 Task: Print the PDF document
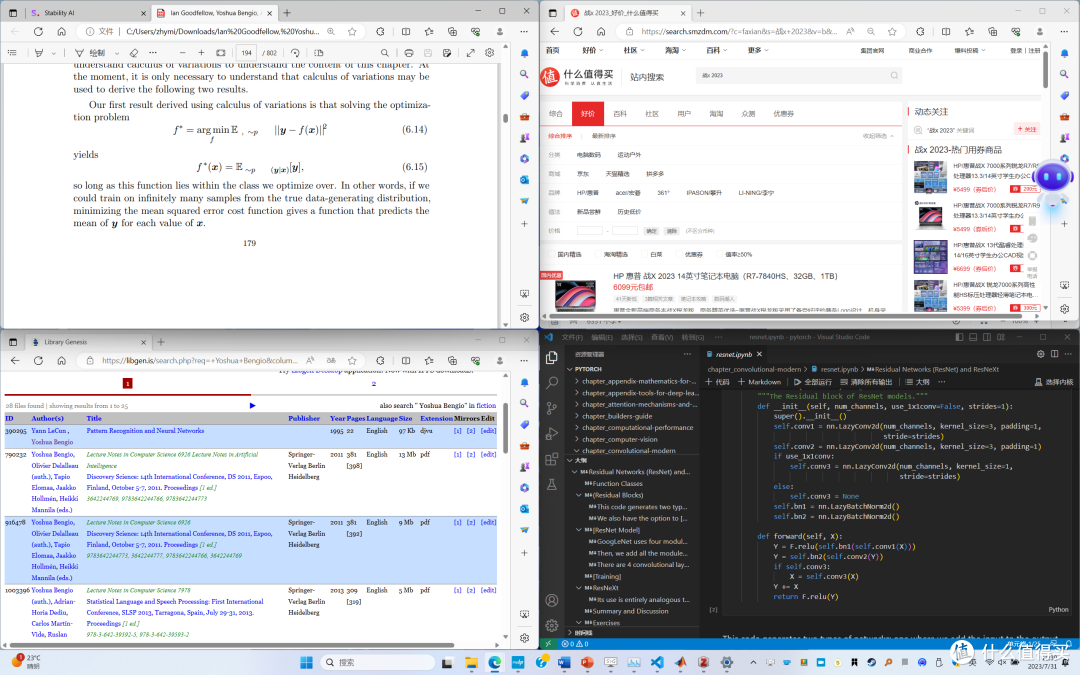(408, 53)
